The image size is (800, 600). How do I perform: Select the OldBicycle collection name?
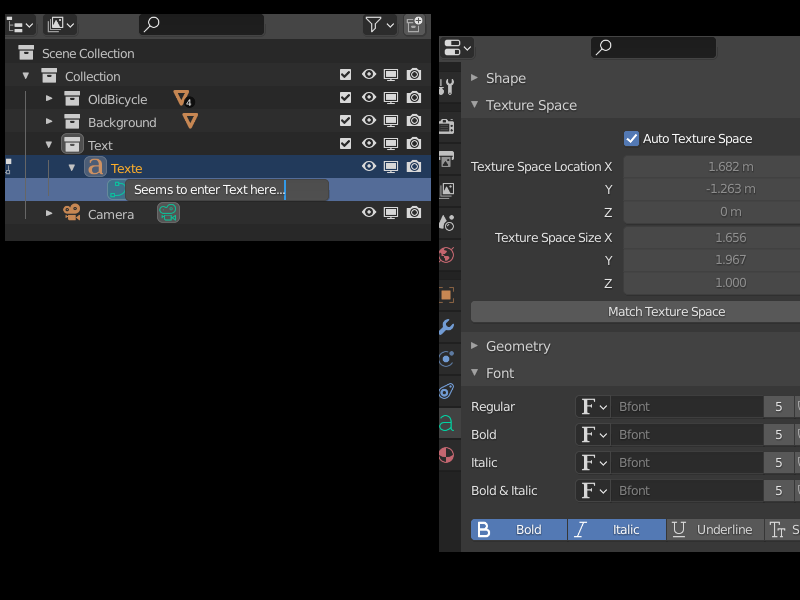pyautogui.click(x=117, y=99)
